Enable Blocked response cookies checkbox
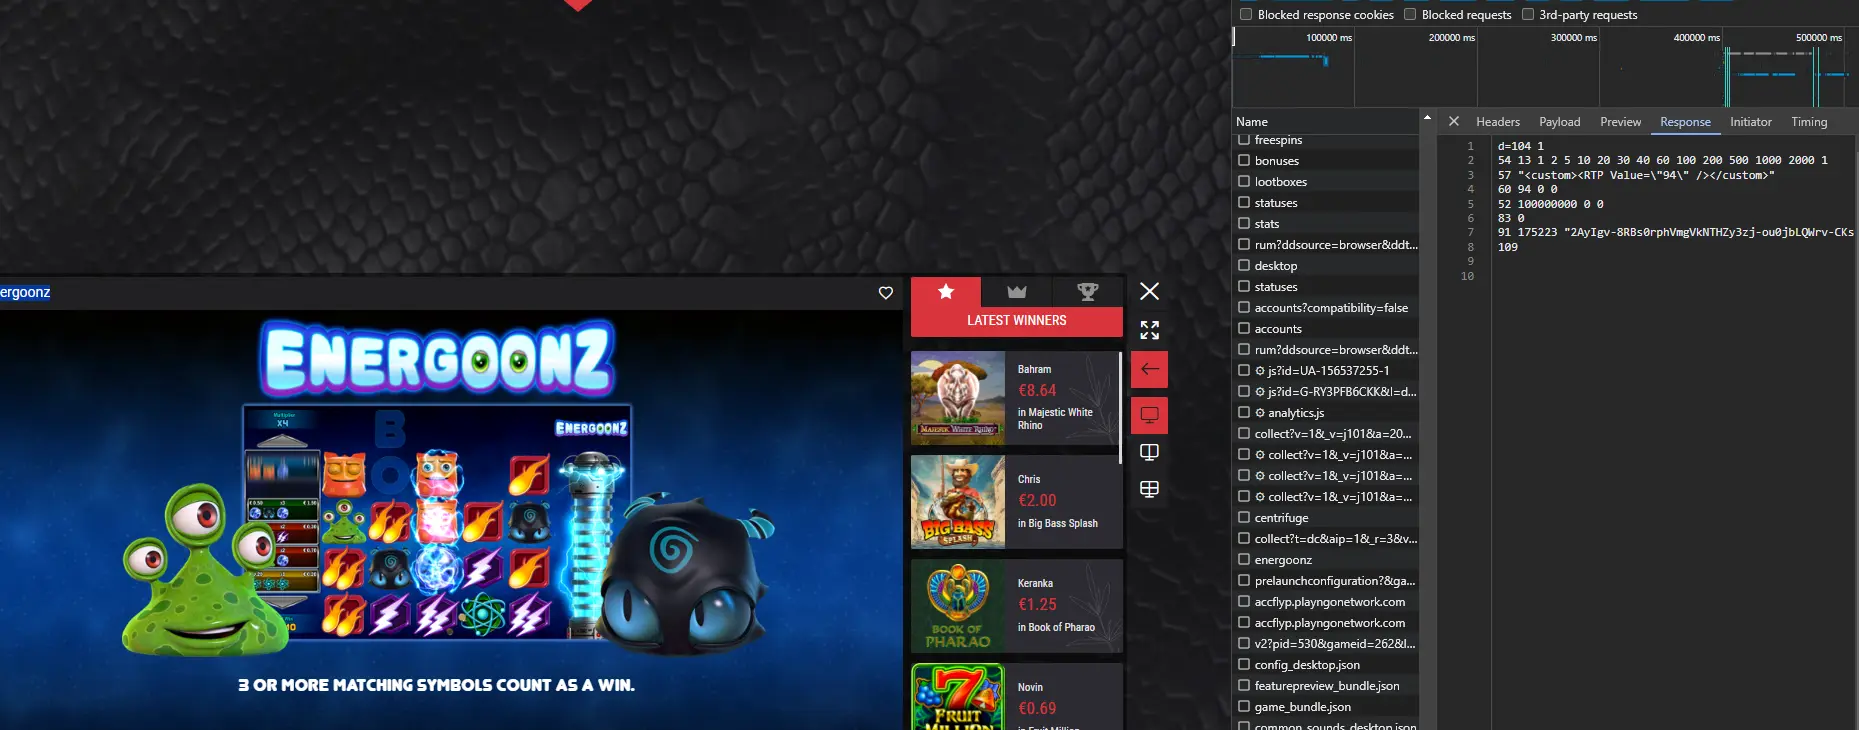Viewport: 1859px width, 730px height. pos(1246,14)
